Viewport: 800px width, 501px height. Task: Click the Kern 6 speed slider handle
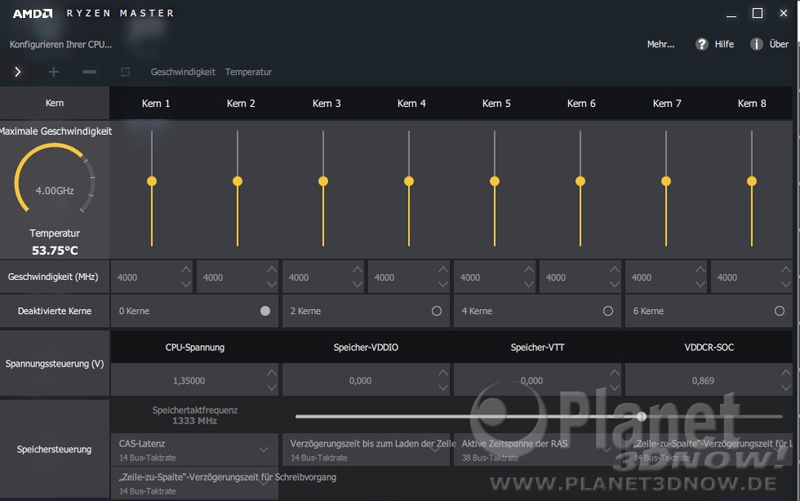coord(580,181)
